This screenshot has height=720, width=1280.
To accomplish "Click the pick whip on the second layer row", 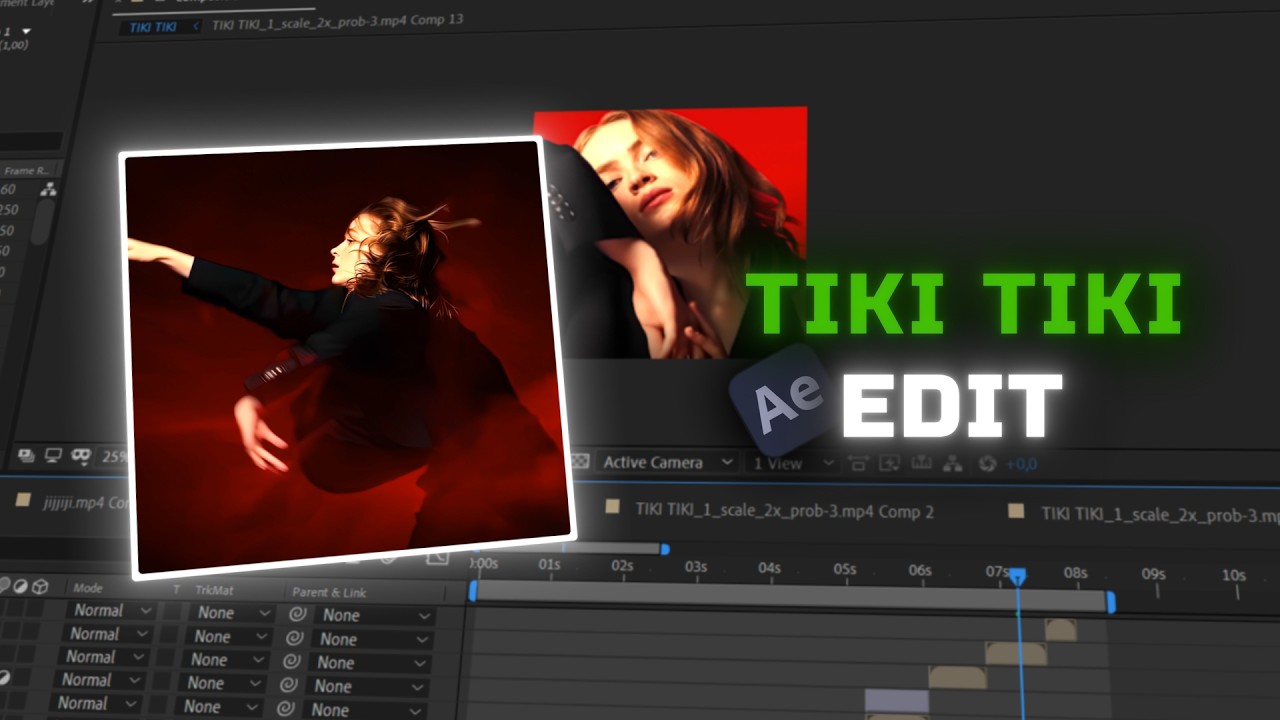I will pos(295,638).
